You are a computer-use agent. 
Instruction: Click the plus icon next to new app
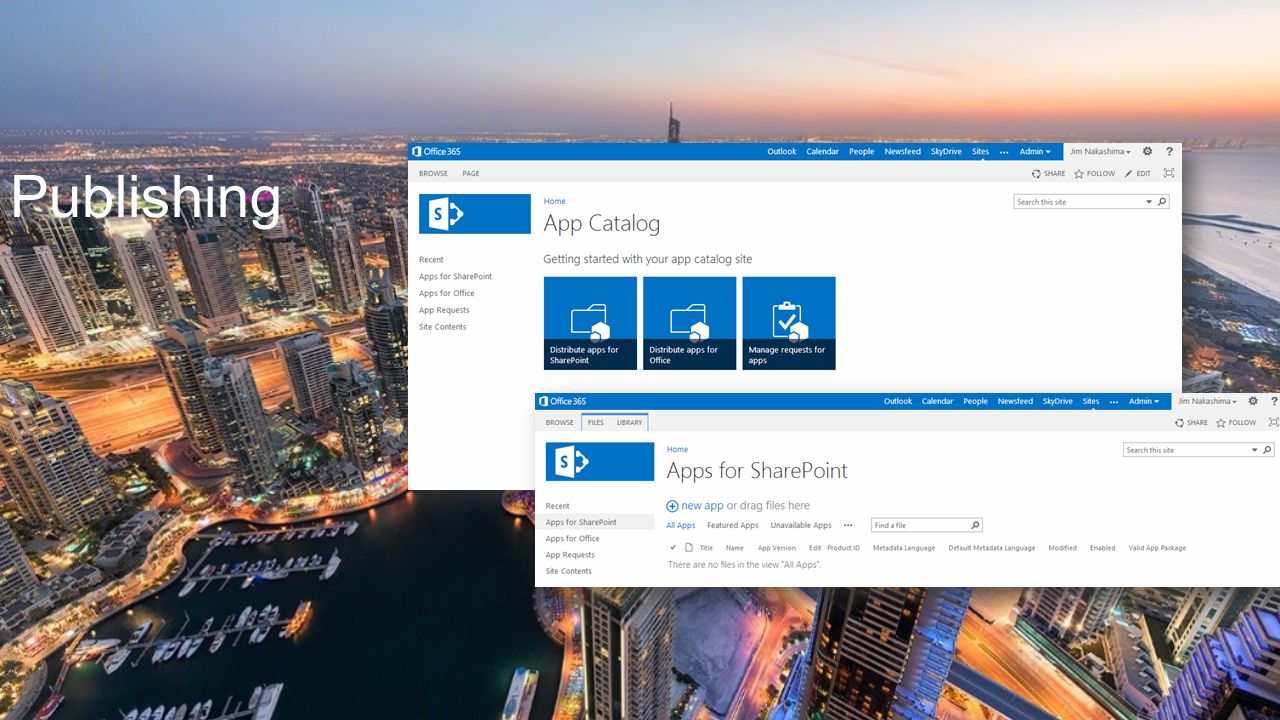click(x=672, y=506)
